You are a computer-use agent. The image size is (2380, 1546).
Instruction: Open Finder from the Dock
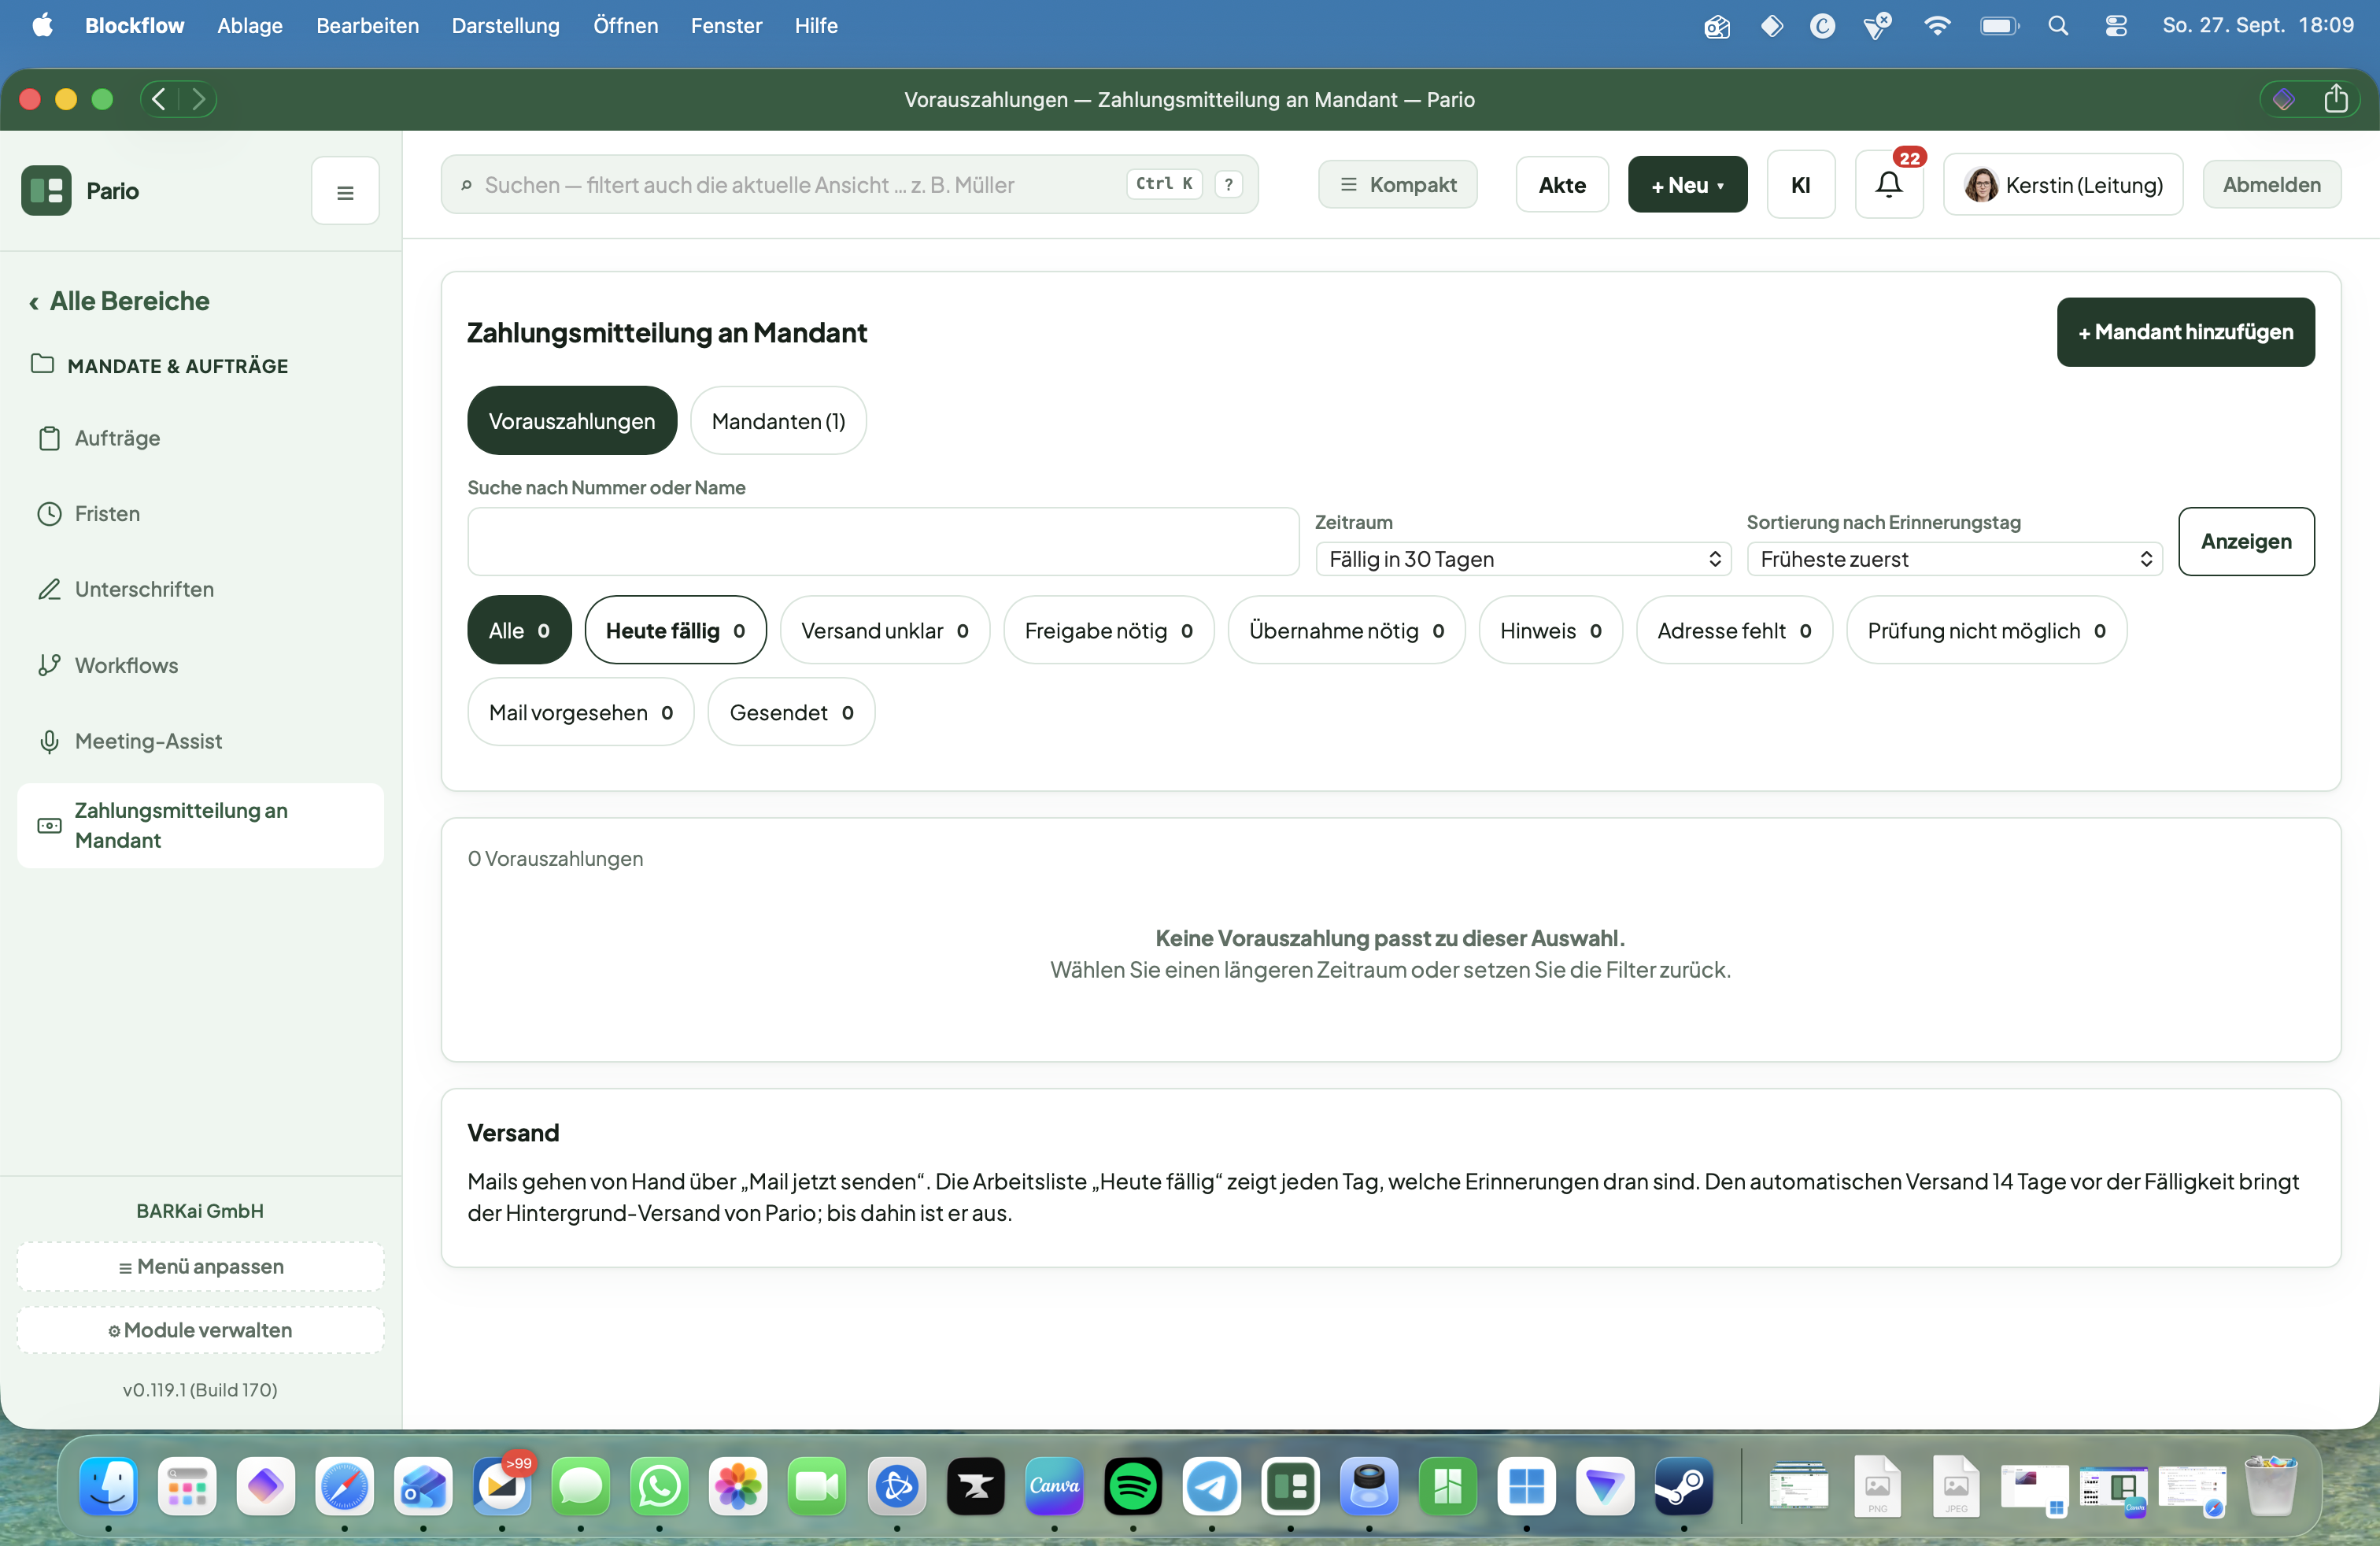(x=108, y=1486)
